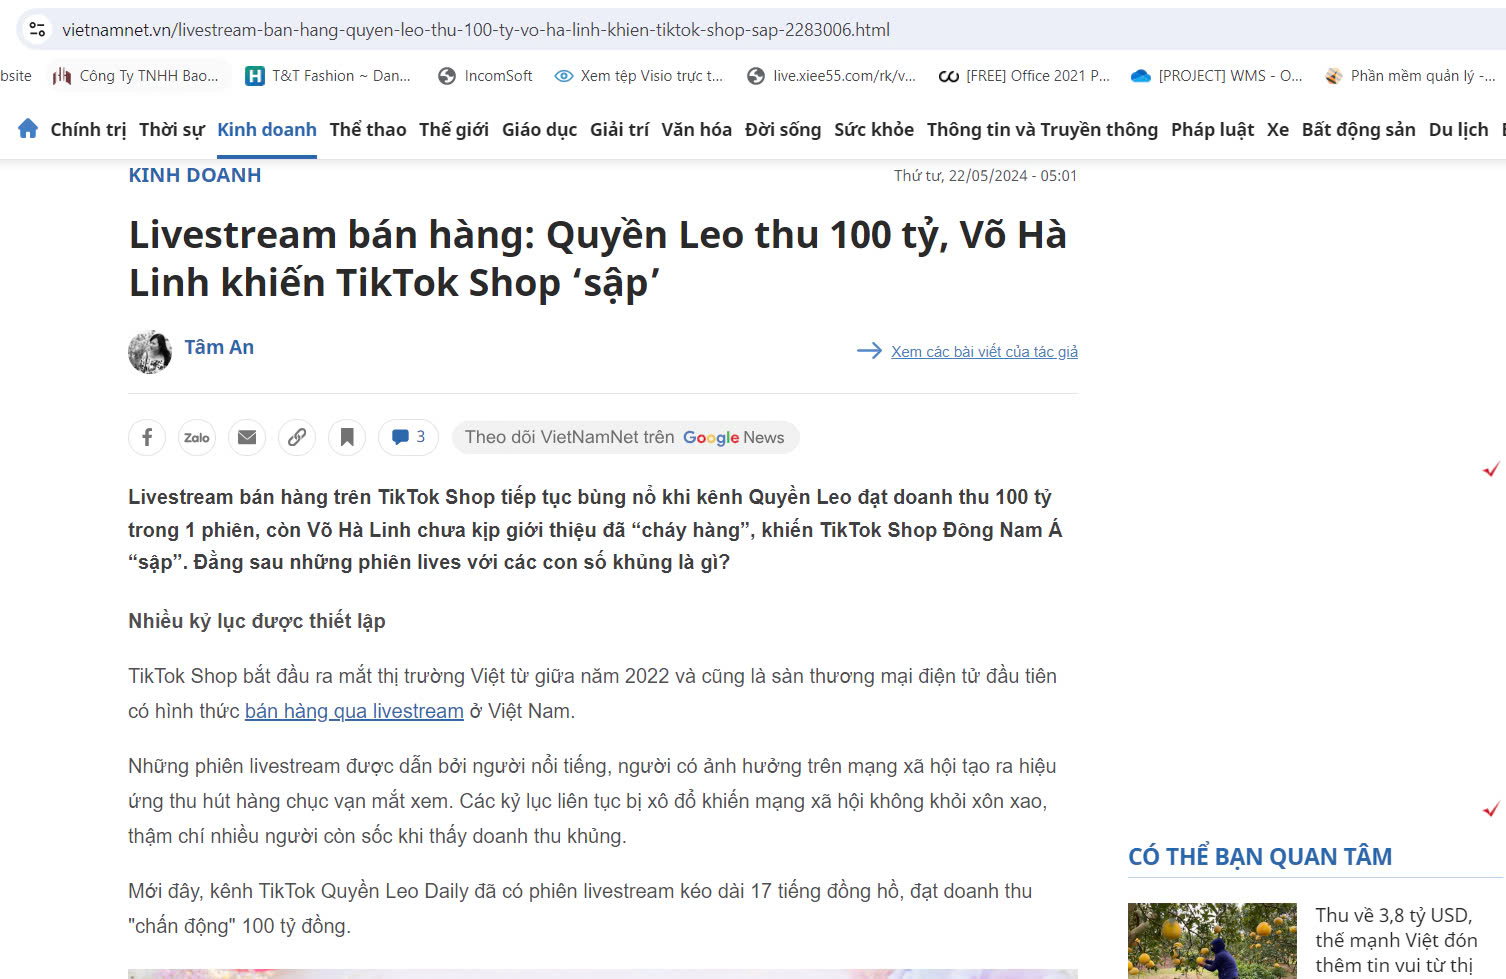This screenshot has width=1506, height=979.
Task: Open the FREE Office 2021 bookmark
Action: [x=1025, y=76]
